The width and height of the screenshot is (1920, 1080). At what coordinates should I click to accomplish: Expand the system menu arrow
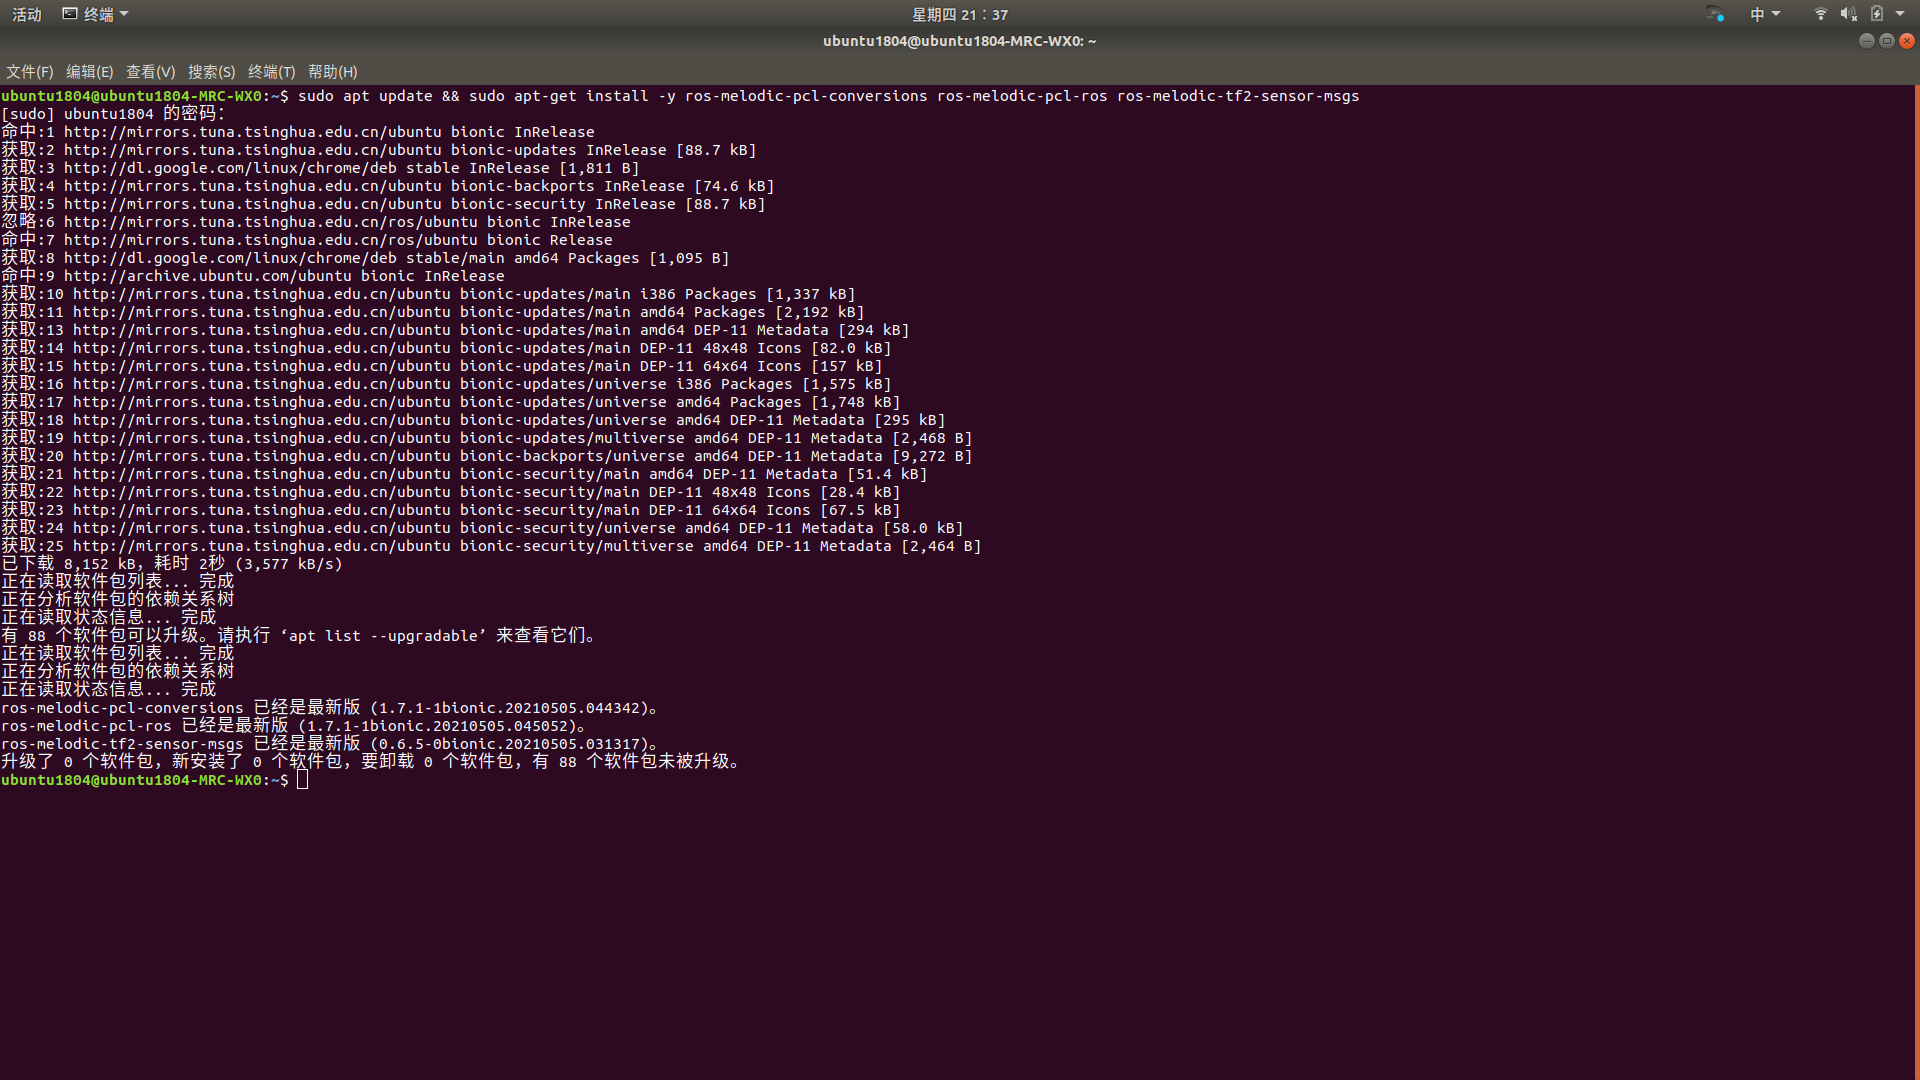point(1900,14)
